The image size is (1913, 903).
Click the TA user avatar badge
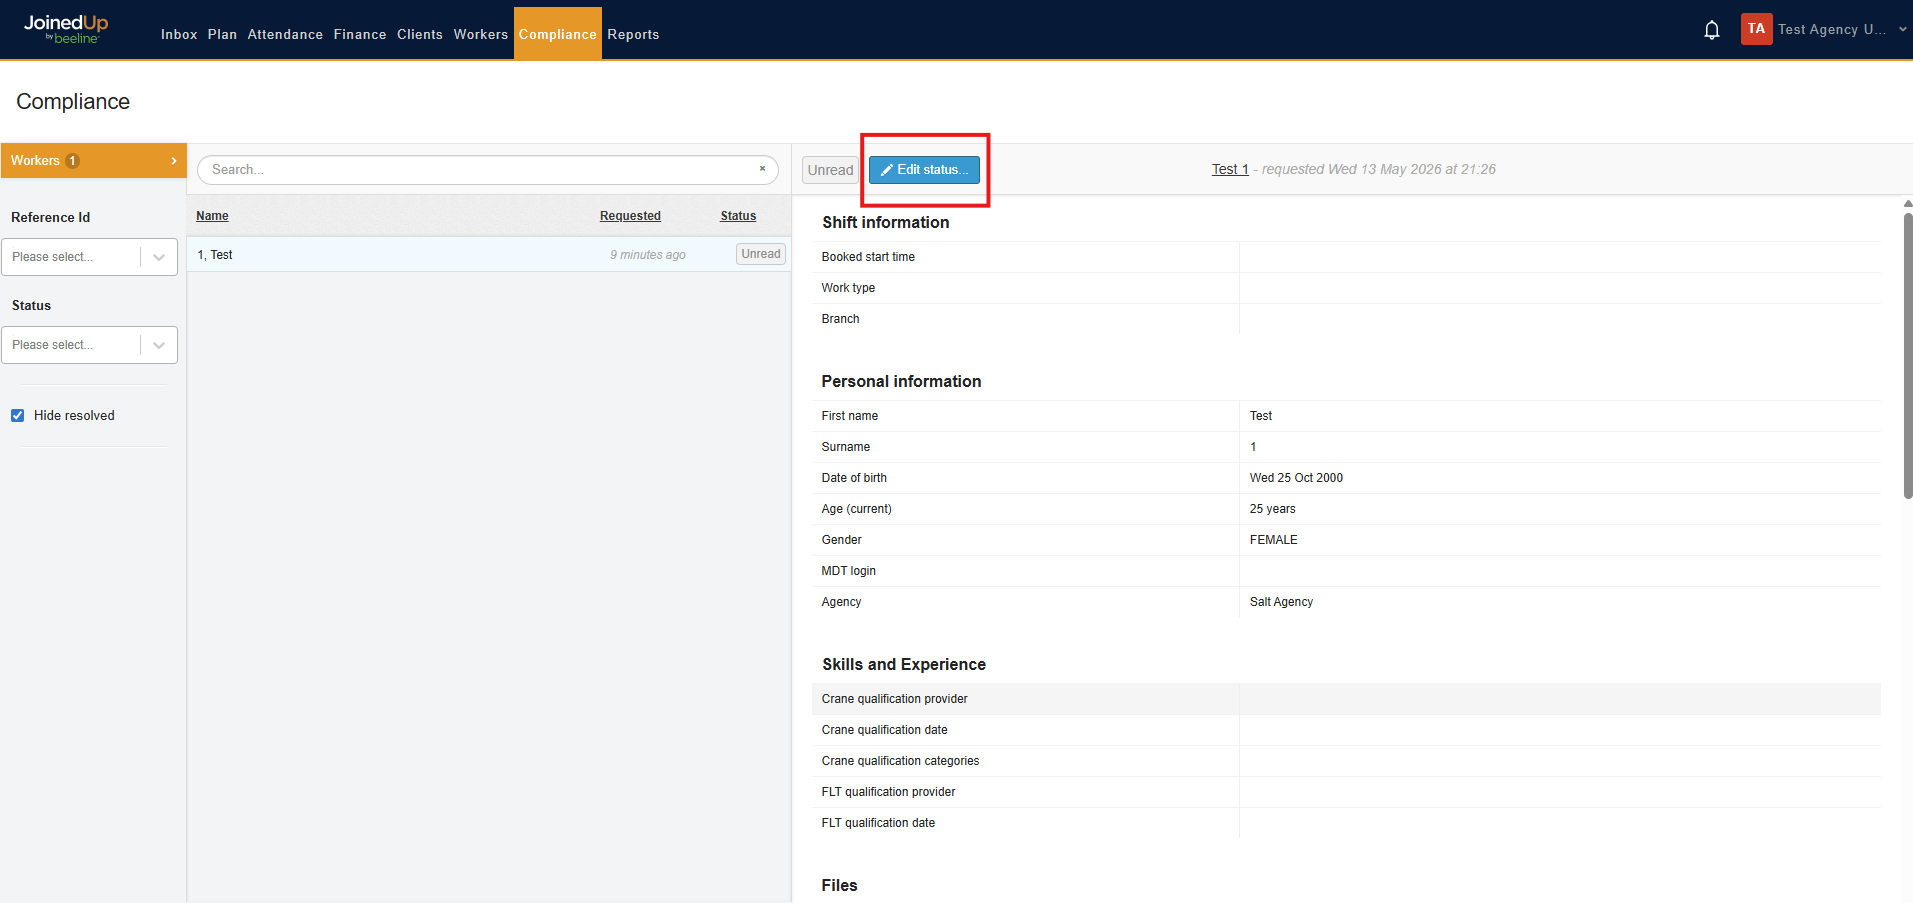1756,29
